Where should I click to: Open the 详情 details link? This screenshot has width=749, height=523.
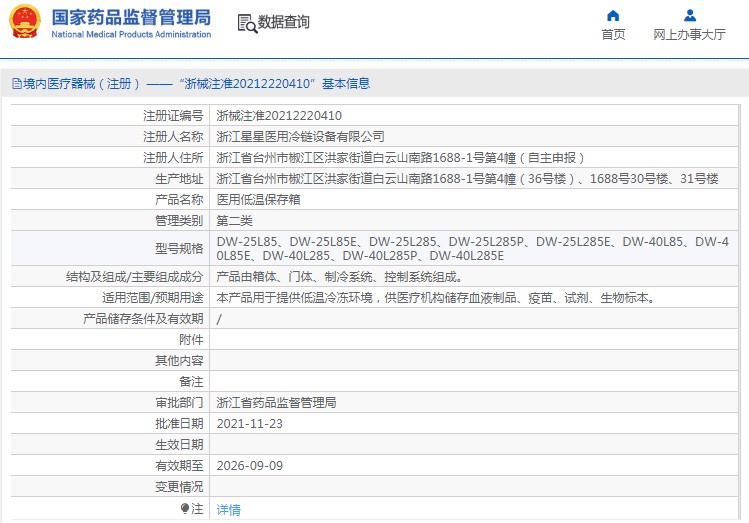229,510
